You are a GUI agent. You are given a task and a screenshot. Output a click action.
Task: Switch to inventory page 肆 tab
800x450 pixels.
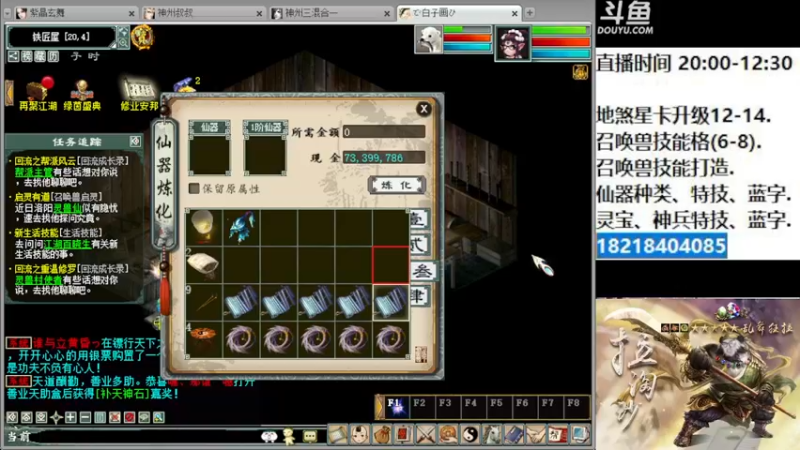(419, 296)
